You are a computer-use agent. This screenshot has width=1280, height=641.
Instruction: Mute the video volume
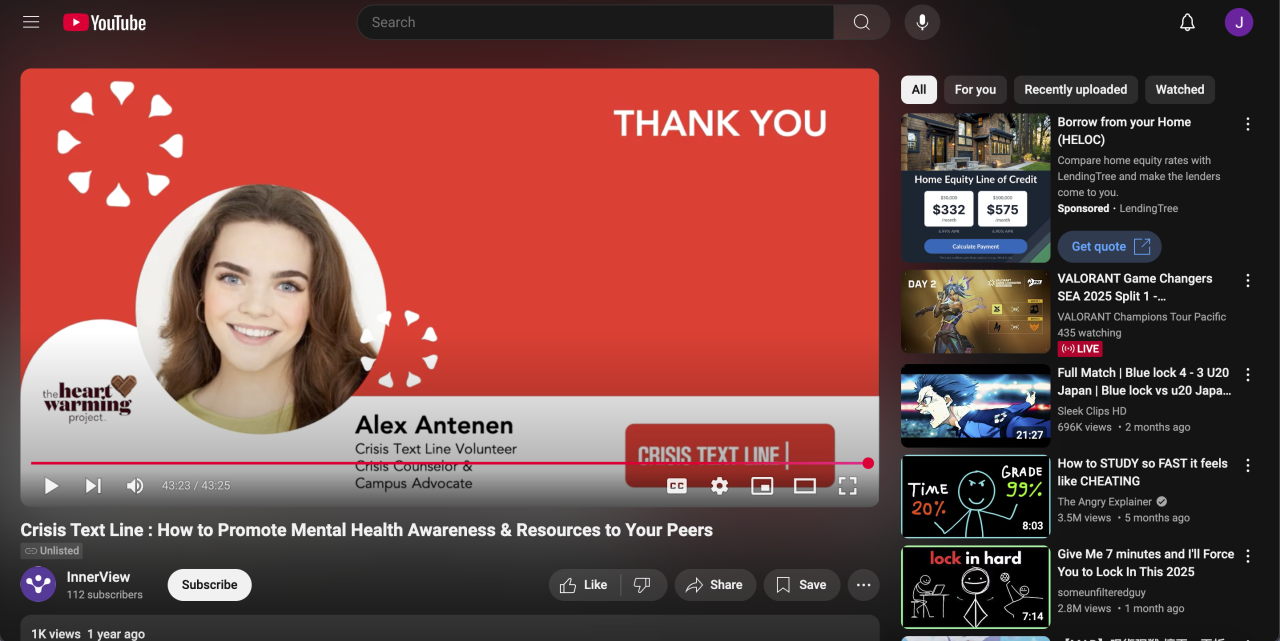(135, 486)
